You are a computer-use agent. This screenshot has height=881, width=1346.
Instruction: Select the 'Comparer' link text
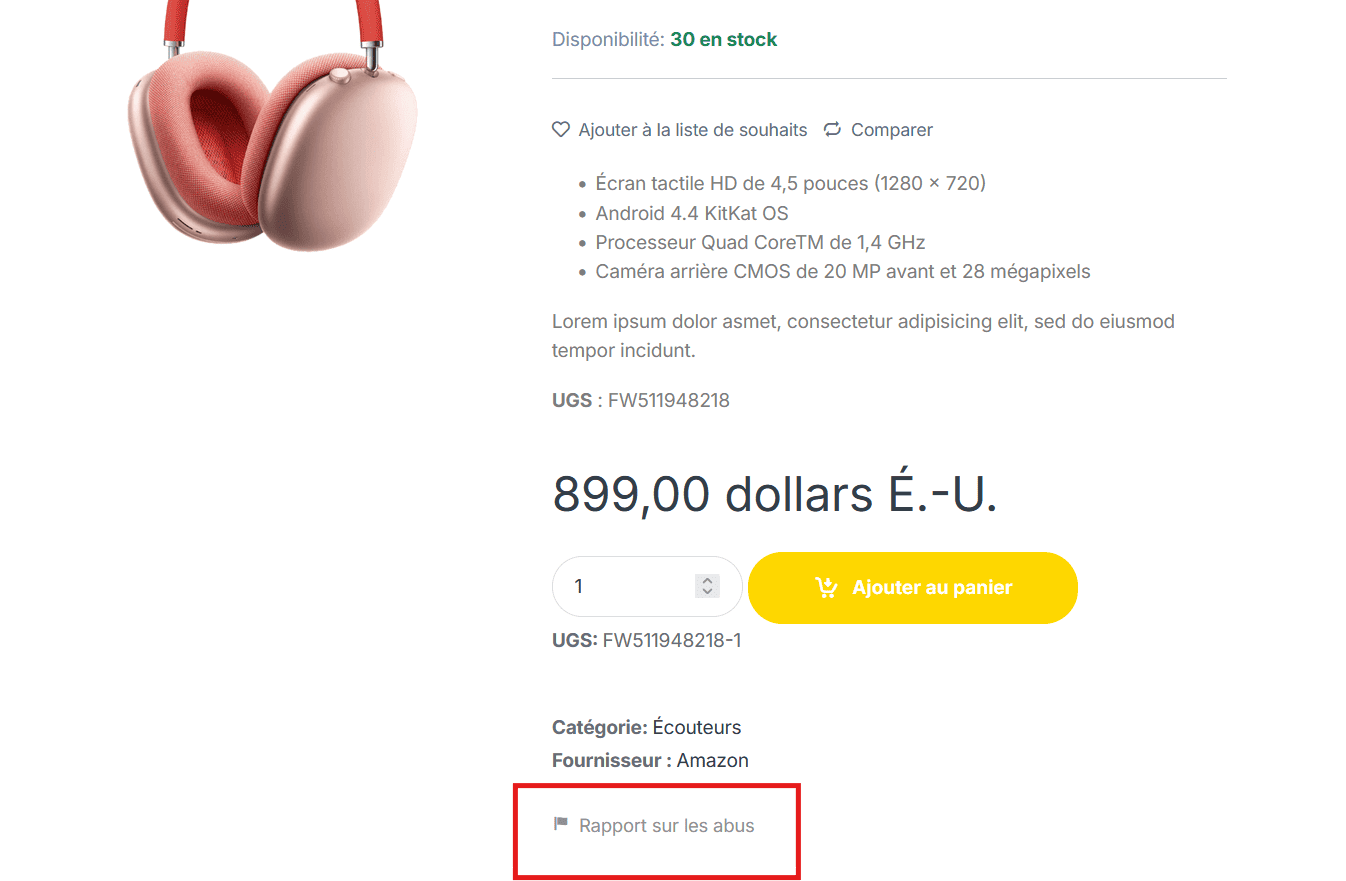tap(892, 130)
